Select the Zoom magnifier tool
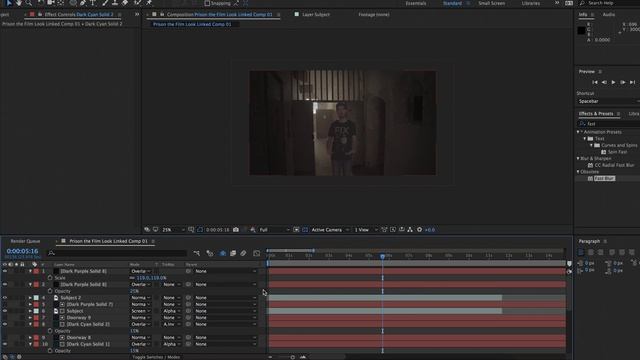Image resolution: width=640 pixels, height=360 pixels. click(x=29, y=3)
